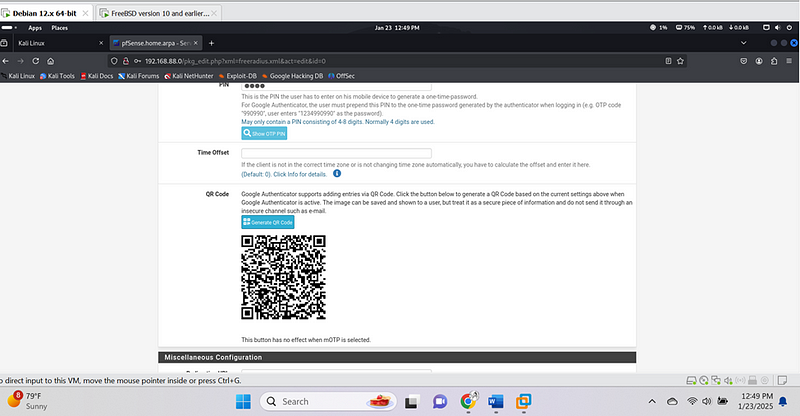The width and height of the screenshot is (800, 416).
Task: Click the CPU 1% usage monitor
Action: pyautogui.click(x=658, y=28)
